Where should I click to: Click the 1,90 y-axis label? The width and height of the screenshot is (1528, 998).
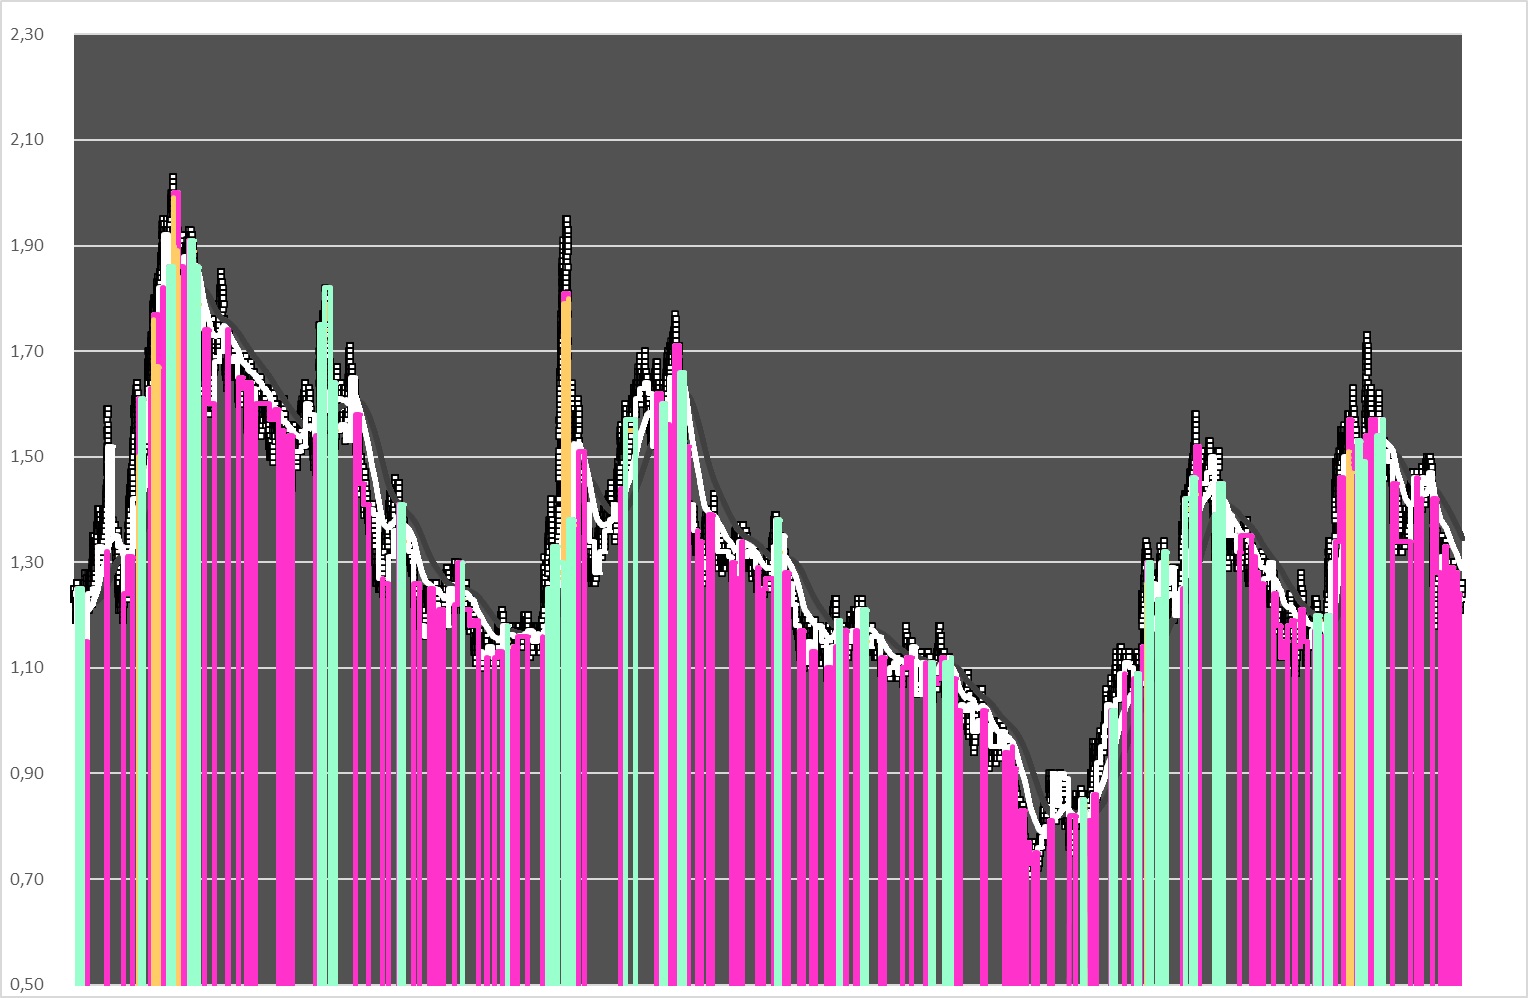coord(27,246)
